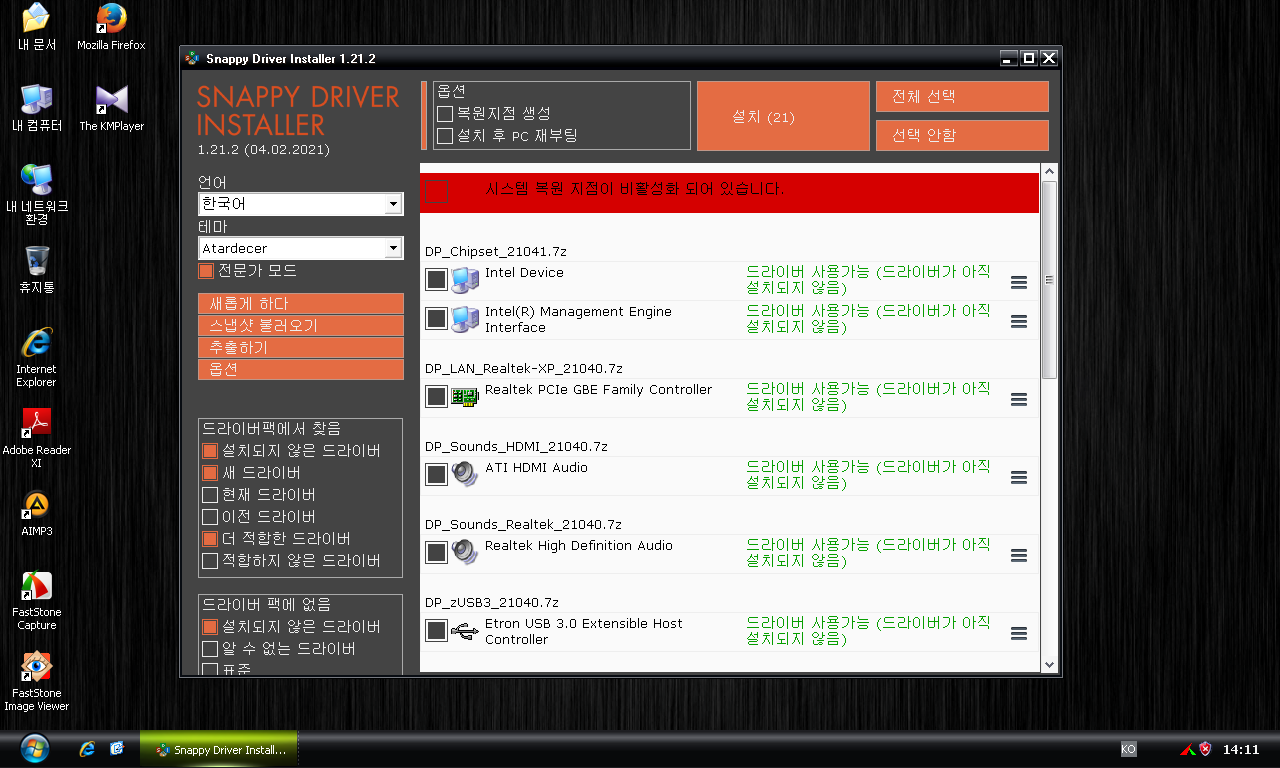
Task: Open Realtek PCIe GBE controller row menu
Action: [1019, 400]
